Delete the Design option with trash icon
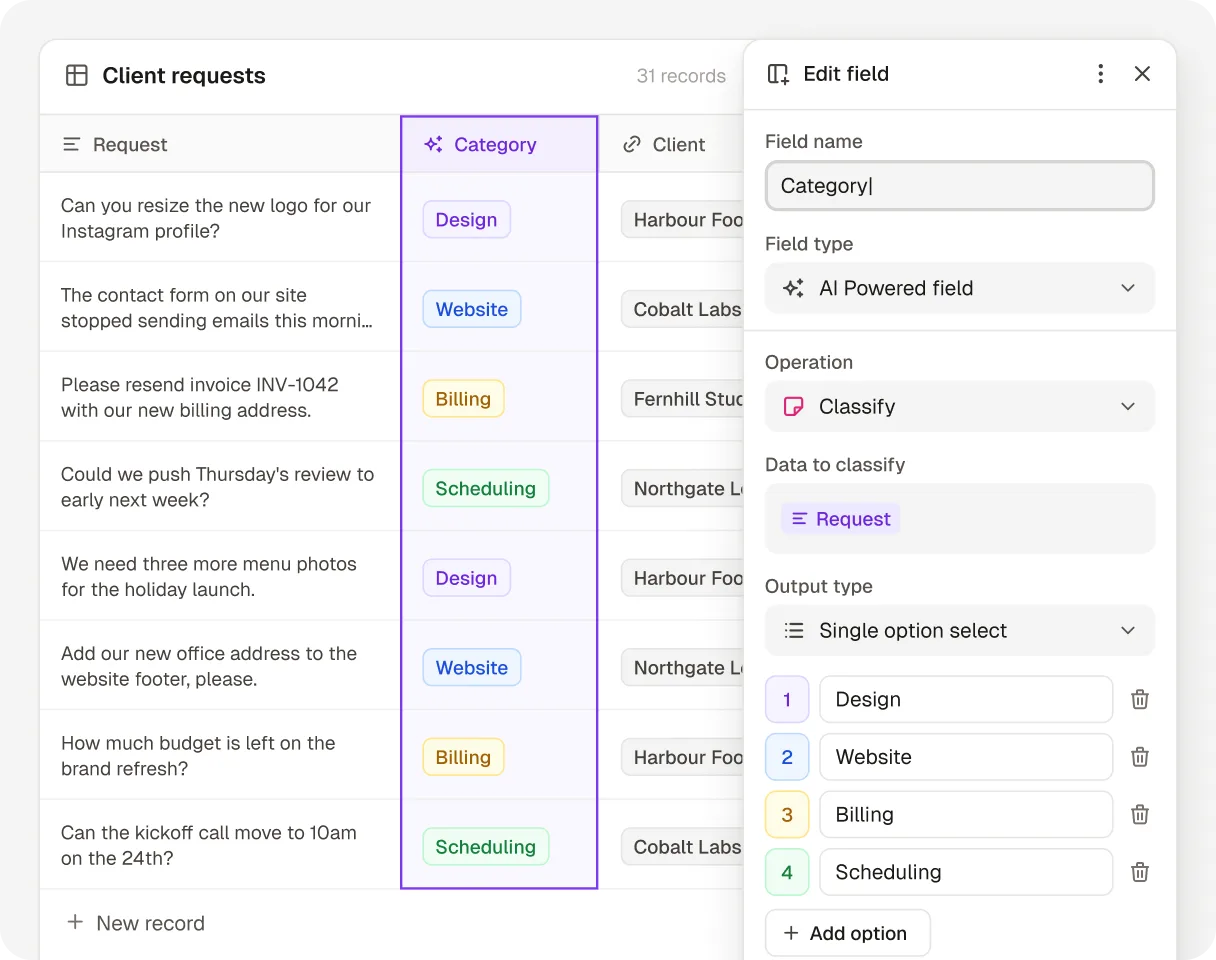This screenshot has width=1216, height=960. pos(1139,700)
